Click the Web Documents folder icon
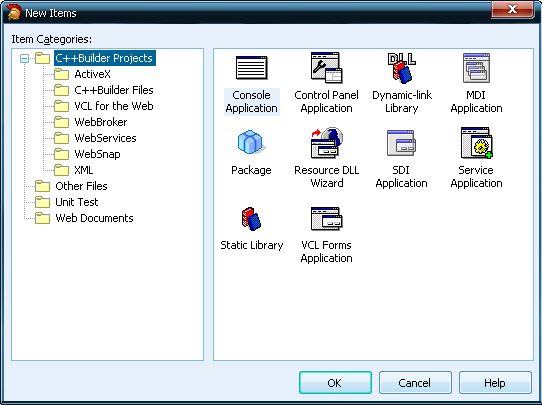The width and height of the screenshot is (542, 405). [43, 218]
